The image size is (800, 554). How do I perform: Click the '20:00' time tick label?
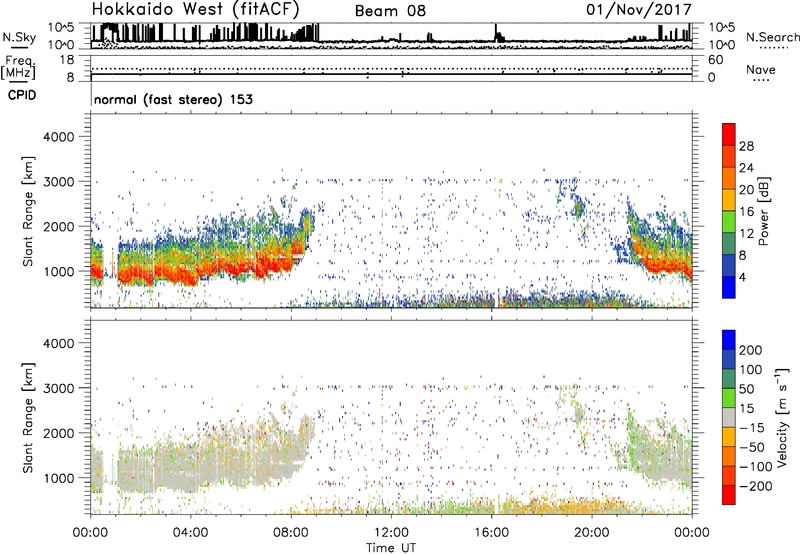tap(591, 533)
